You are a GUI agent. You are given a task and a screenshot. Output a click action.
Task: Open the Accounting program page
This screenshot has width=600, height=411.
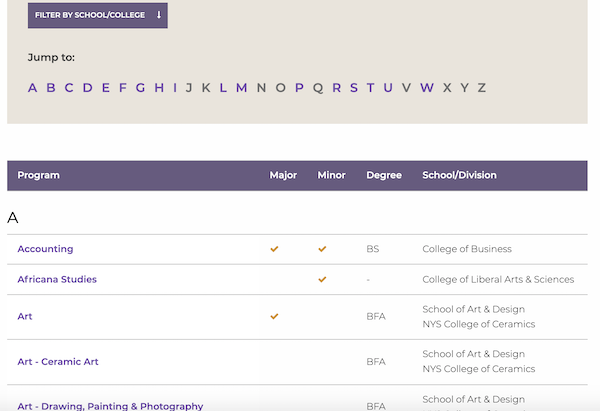[45, 249]
